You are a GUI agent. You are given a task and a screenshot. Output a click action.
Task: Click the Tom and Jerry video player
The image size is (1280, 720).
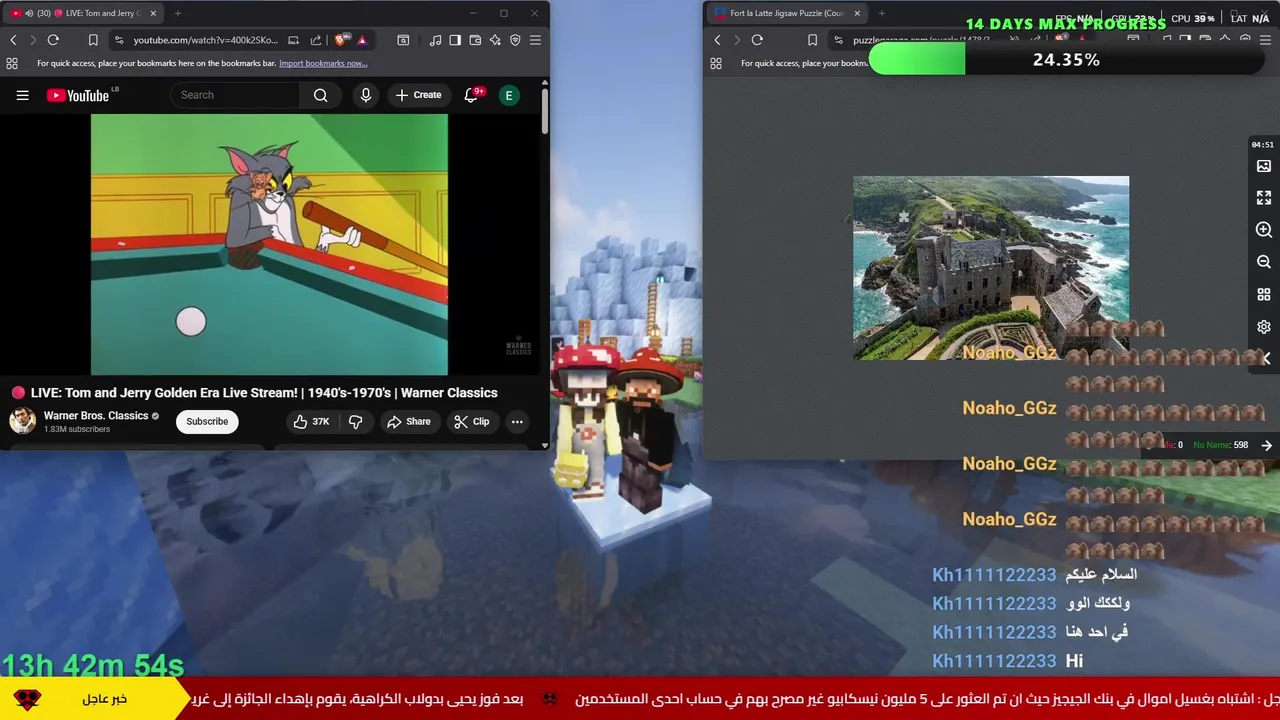269,244
